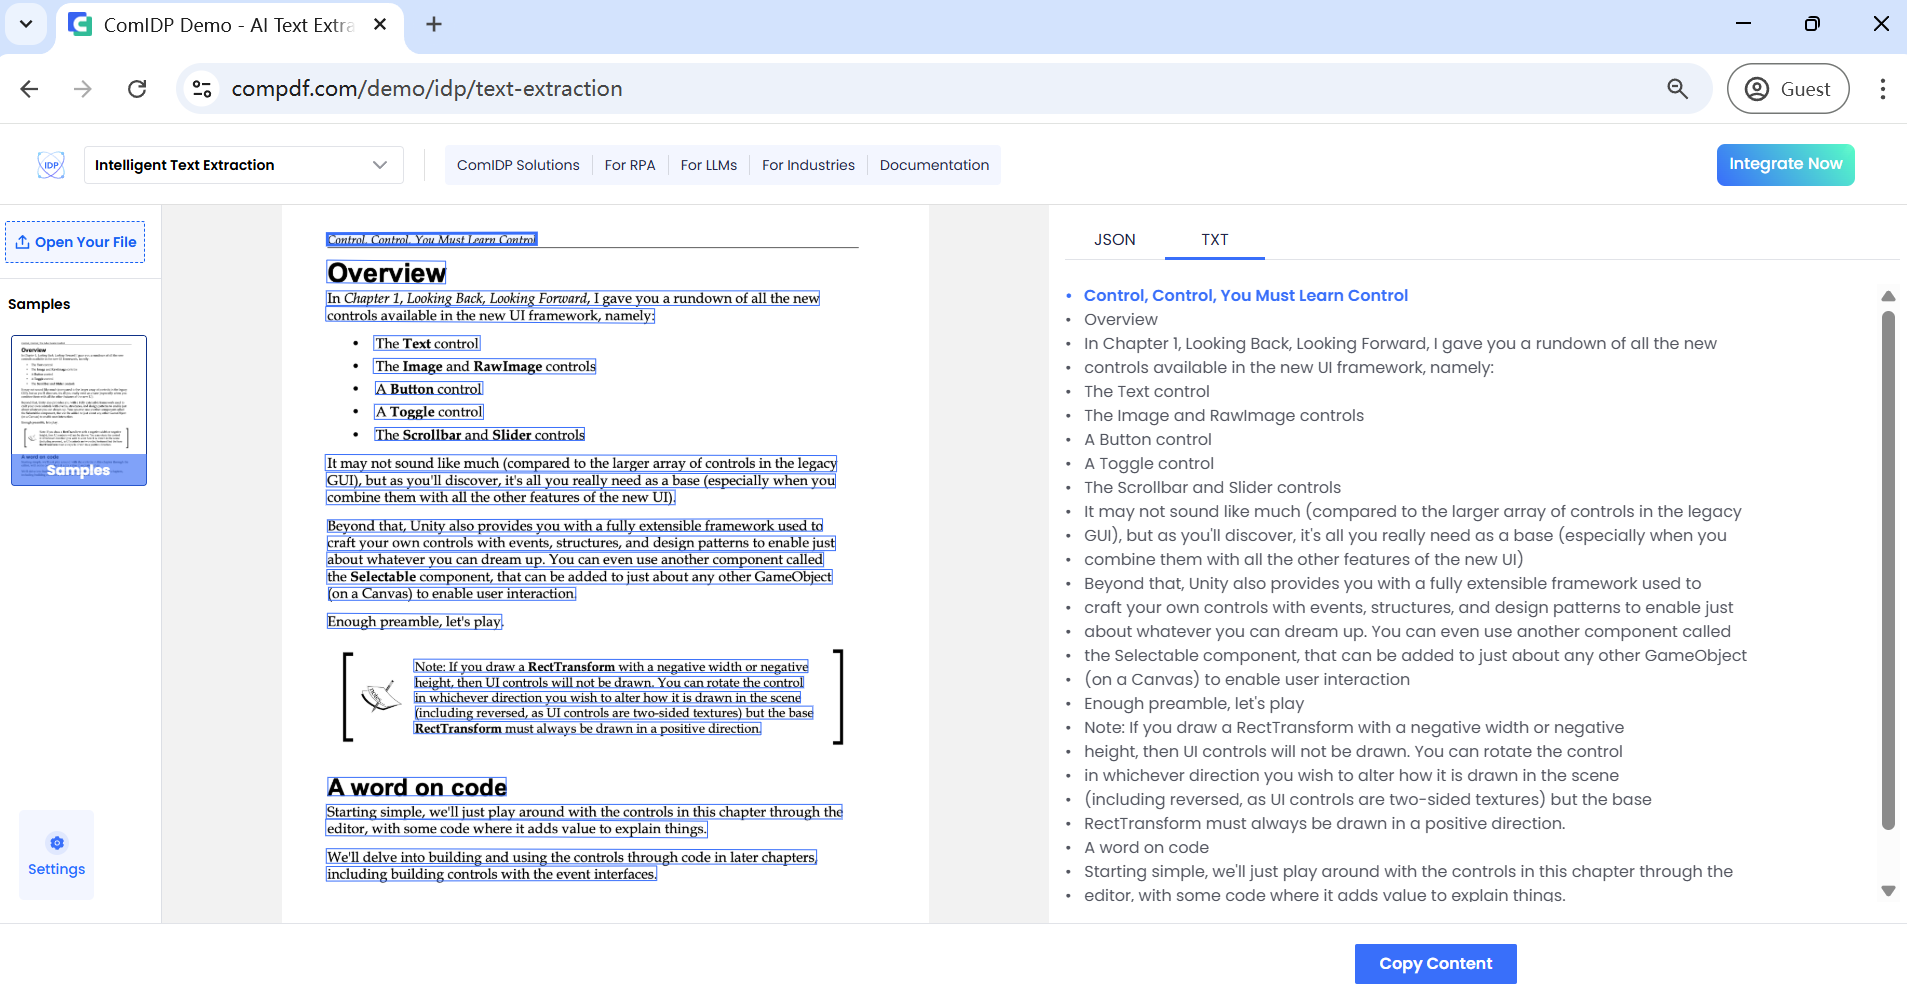Select 'A word on code' result line
Image resolution: width=1907 pixels, height=1000 pixels.
coord(1146,847)
